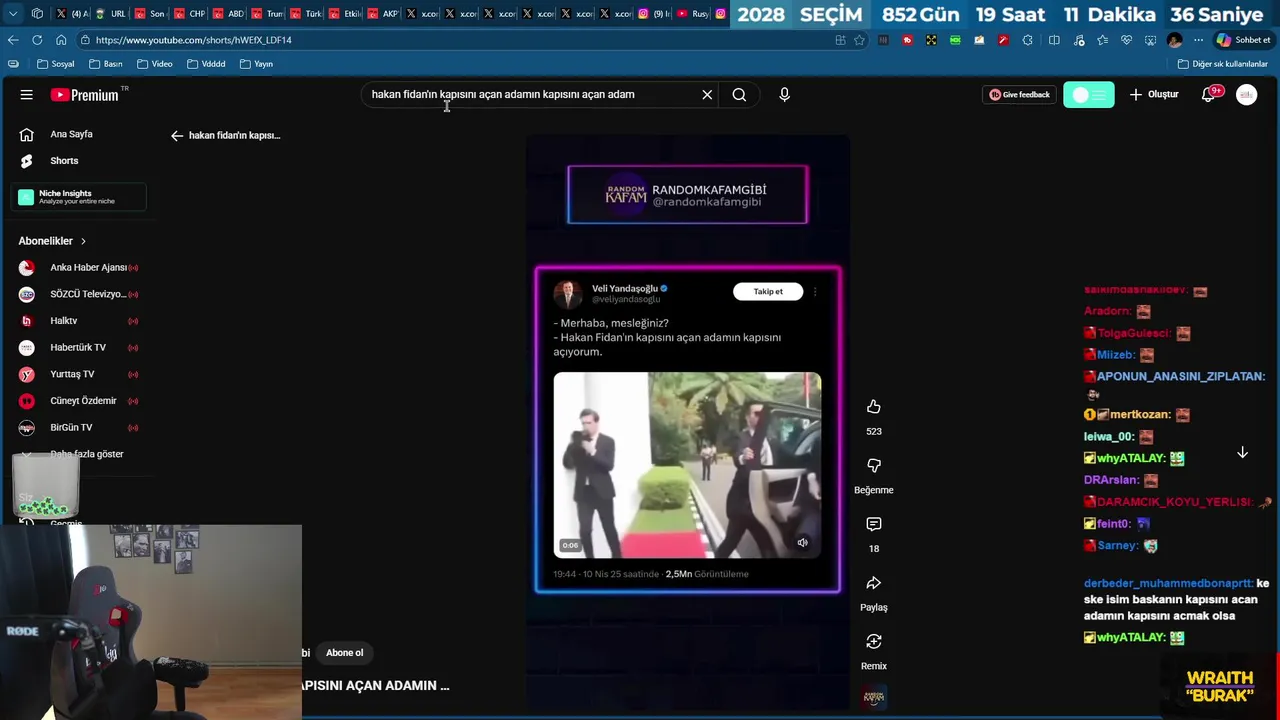The image size is (1280, 720).
Task: Go back with the browser back arrow
Action: (13, 40)
